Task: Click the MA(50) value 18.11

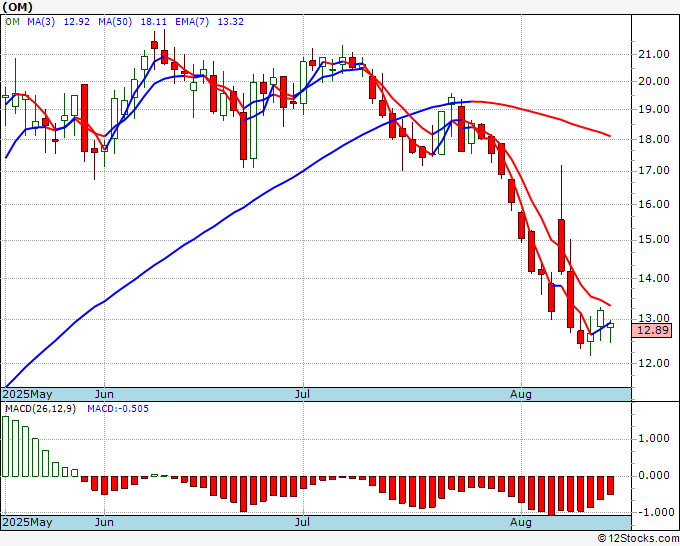Action: coord(154,22)
